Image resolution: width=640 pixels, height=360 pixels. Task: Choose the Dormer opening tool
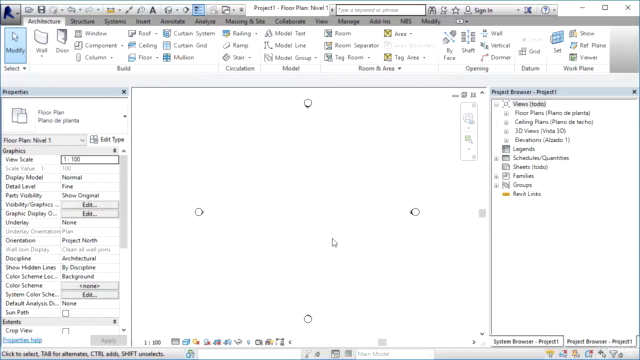pyautogui.click(x=496, y=58)
